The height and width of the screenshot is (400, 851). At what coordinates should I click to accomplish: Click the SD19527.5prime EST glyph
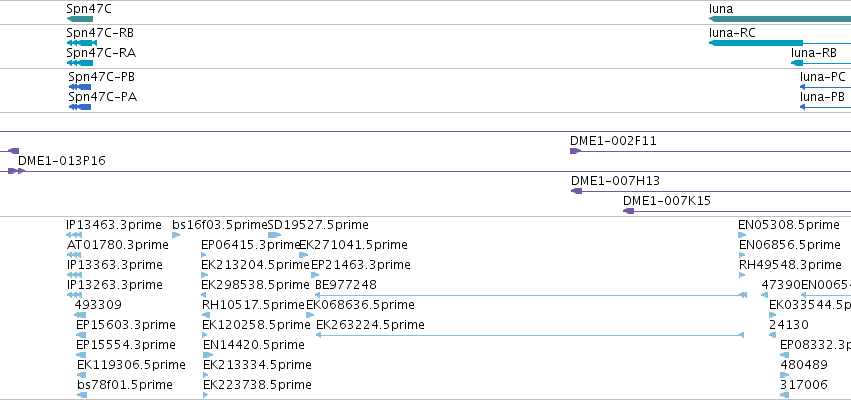pos(275,235)
